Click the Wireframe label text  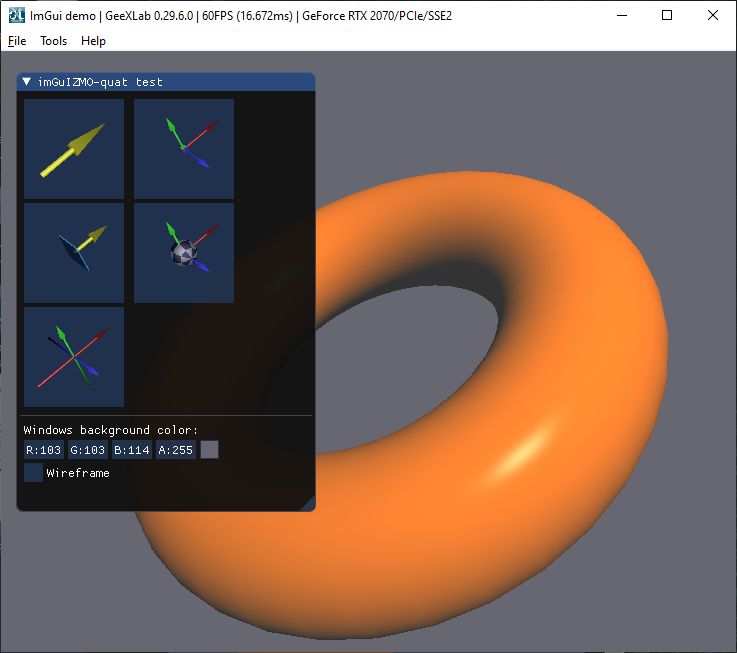(x=78, y=473)
